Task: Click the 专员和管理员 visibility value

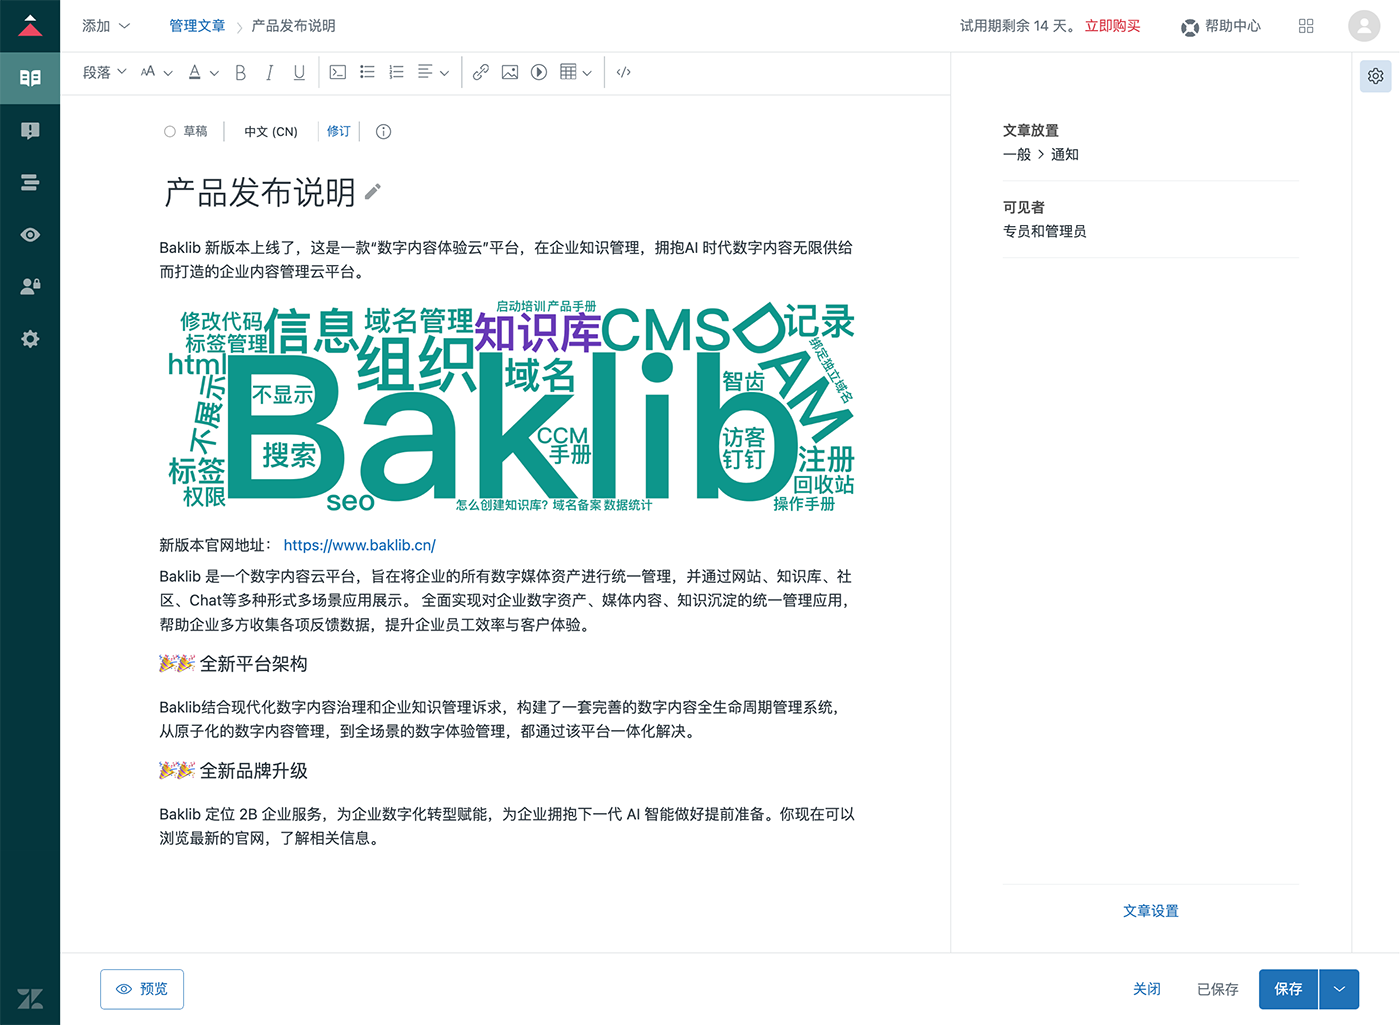Action: click(1045, 231)
